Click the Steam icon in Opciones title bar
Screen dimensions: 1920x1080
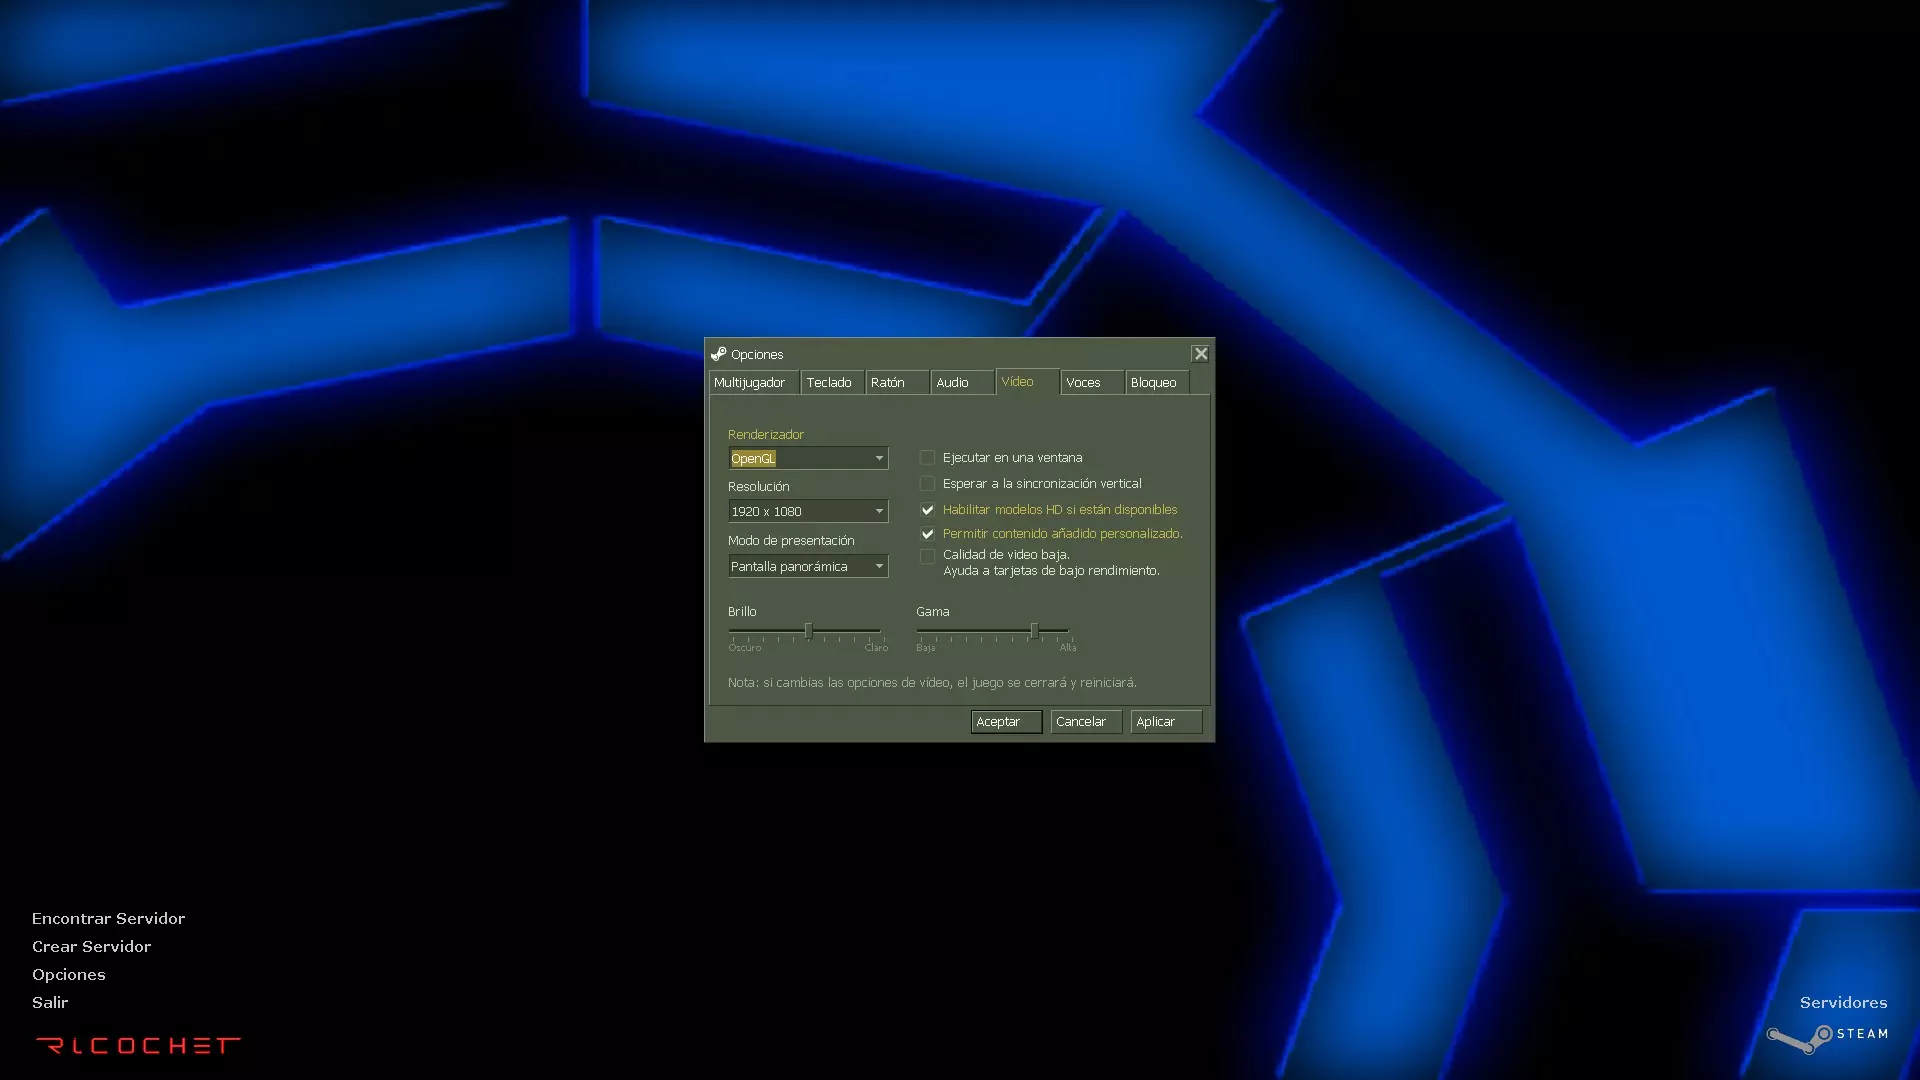718,354
